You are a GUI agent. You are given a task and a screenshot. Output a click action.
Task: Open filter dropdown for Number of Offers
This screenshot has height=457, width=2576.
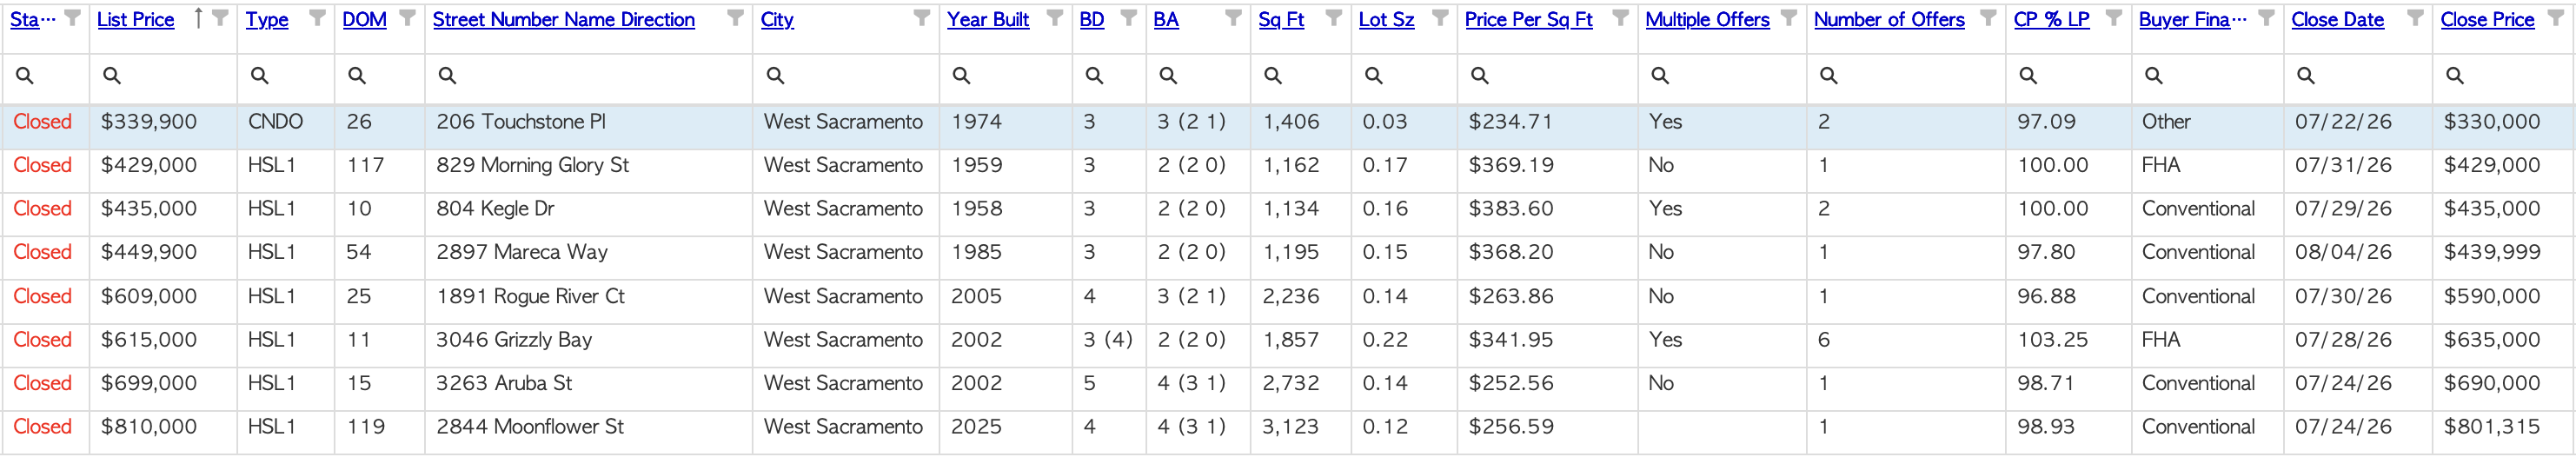click(x=1988, y=18)
